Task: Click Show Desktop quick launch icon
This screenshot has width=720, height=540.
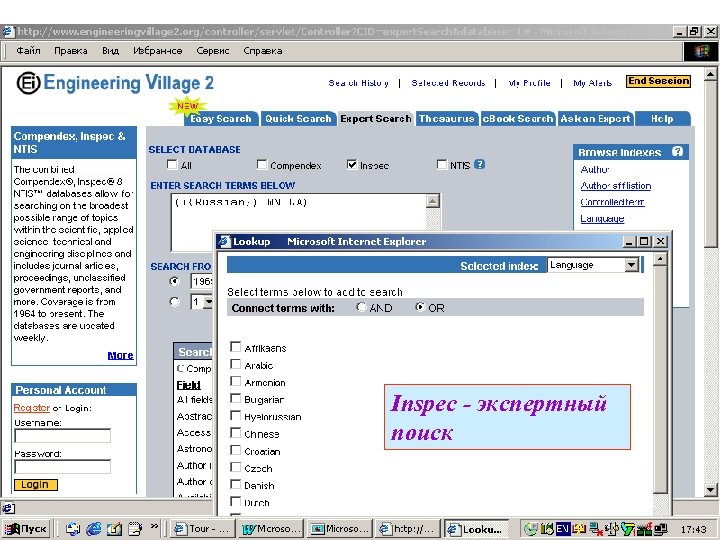Action: (114, 529)
